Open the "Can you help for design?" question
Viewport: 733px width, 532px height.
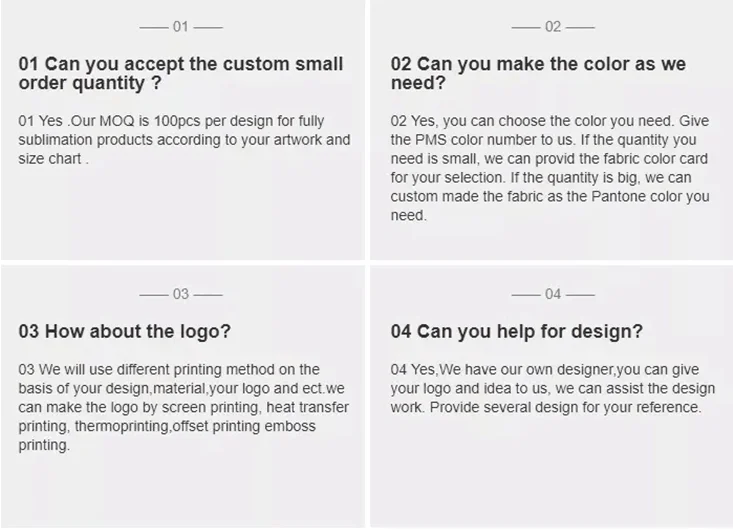coord(516,331)
